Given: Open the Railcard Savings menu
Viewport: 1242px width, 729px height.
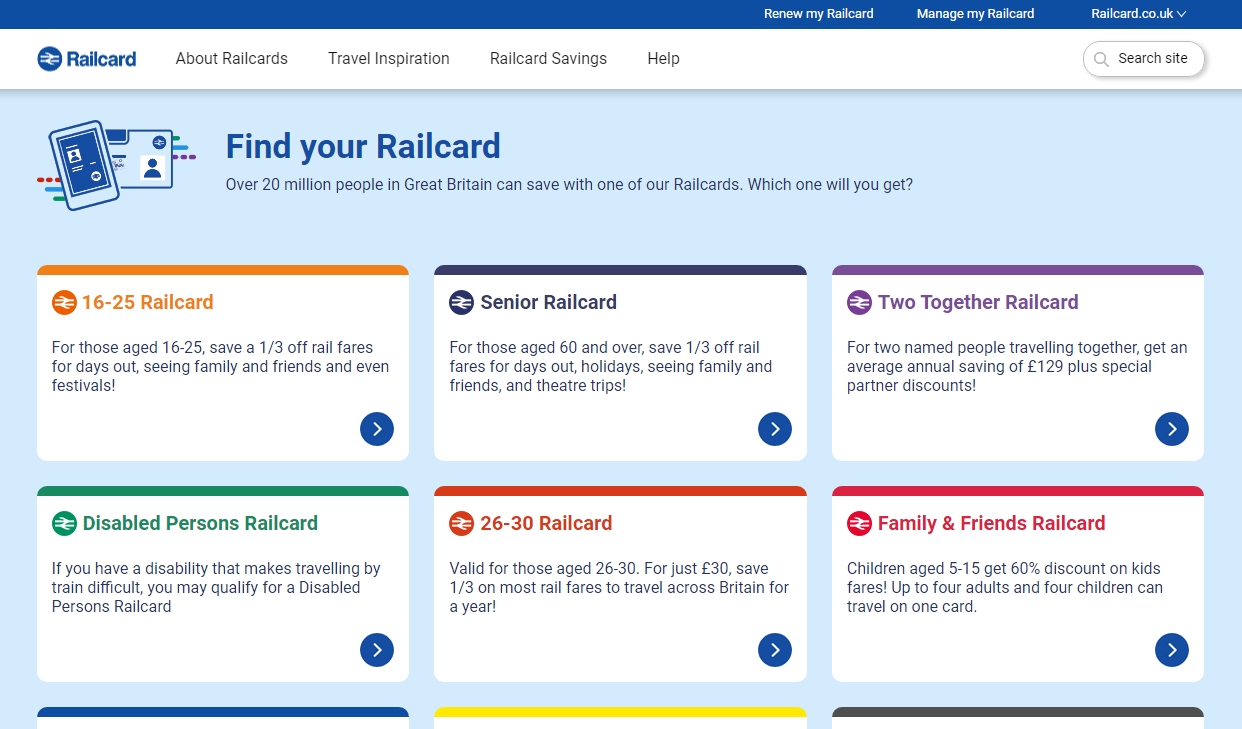Looking at the screenshot, I should click(548, 59).
